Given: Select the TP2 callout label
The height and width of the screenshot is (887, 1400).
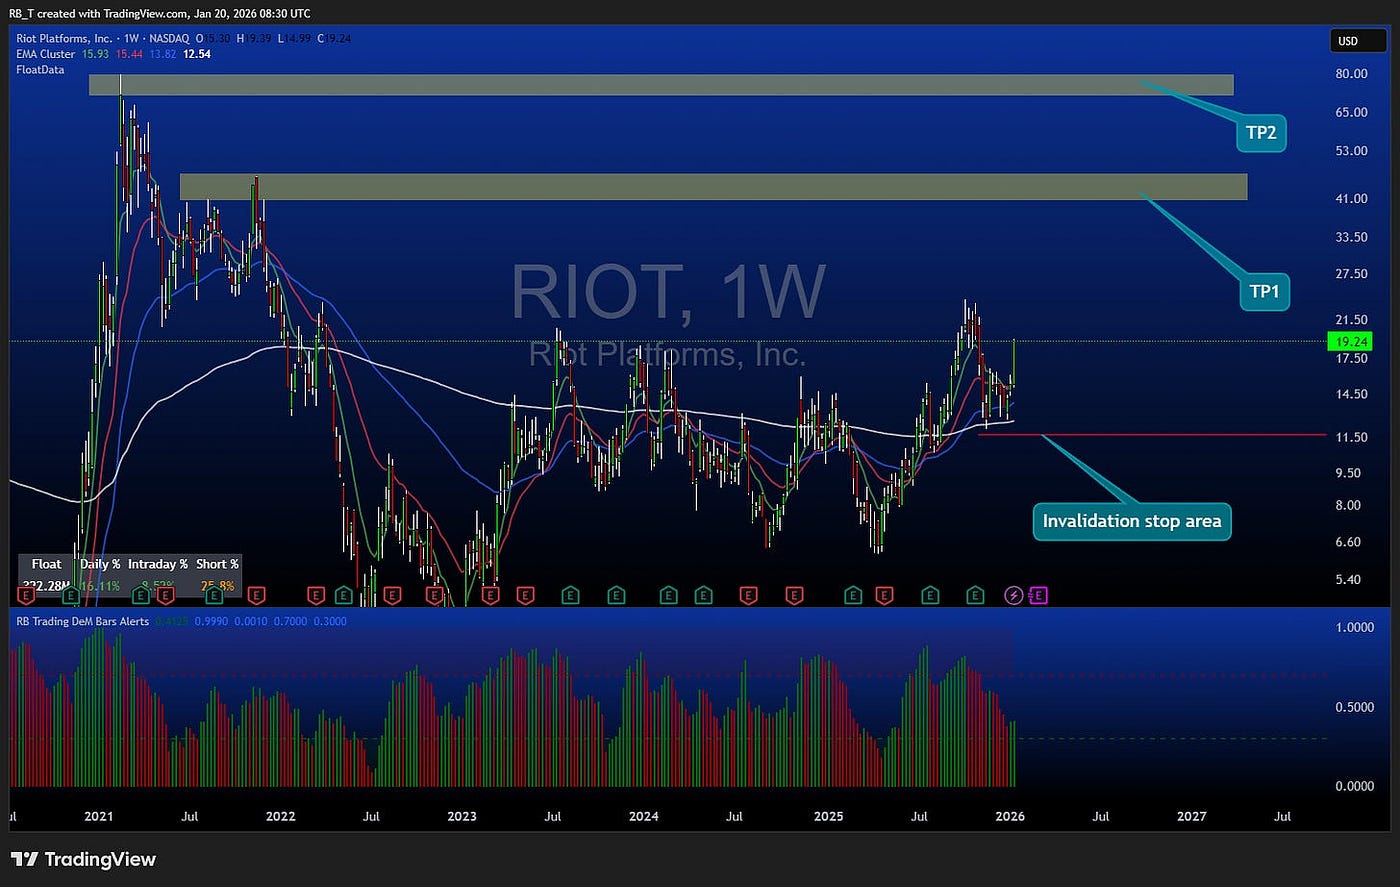Looking at the screenshot, I should (x=1261, y=133).
